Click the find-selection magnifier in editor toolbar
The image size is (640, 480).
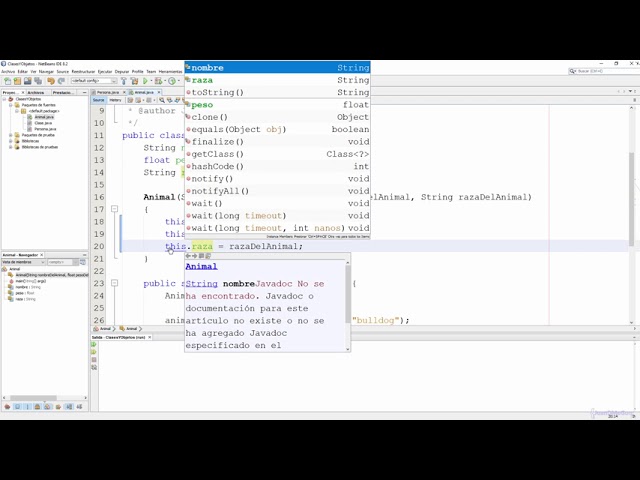pos(162,100)
